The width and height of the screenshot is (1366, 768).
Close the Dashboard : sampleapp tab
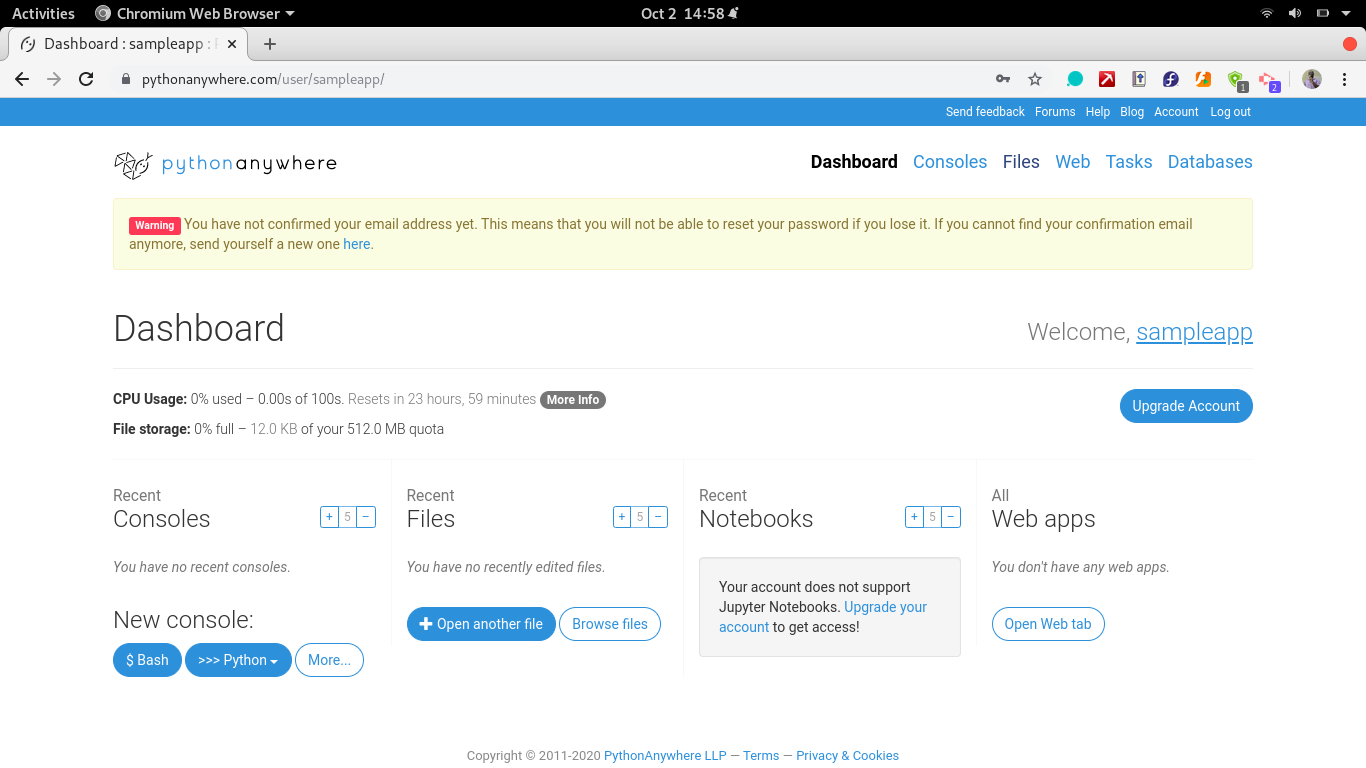click(x=232, y=44)
